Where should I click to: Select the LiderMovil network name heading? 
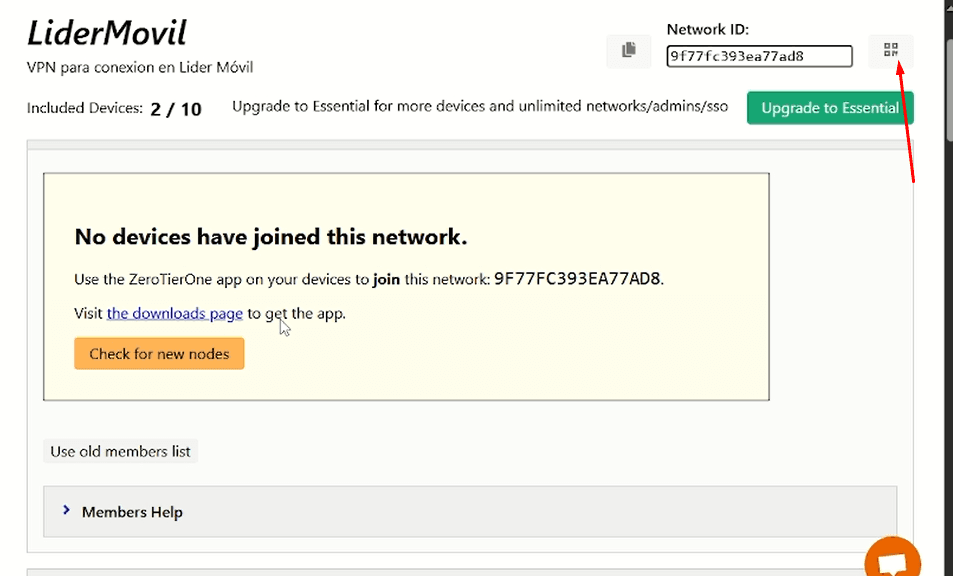click(x=106, y=33)
